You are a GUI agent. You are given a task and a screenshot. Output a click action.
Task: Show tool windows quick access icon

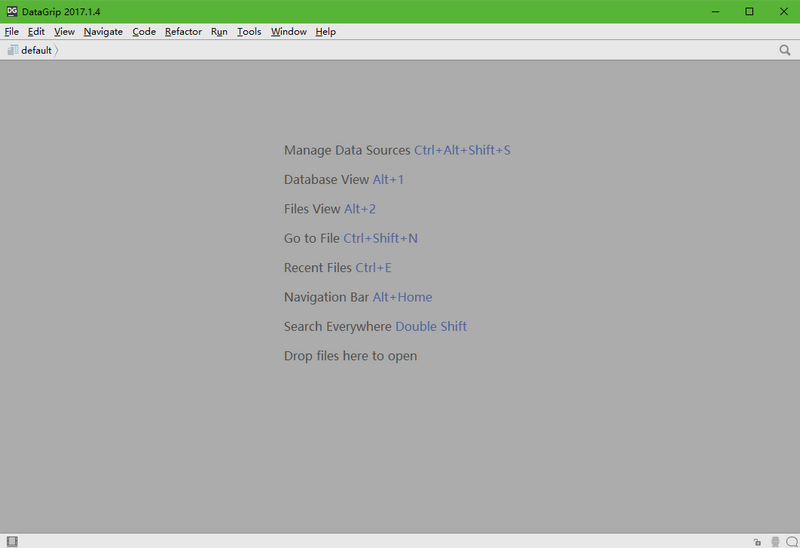(x=12, y=541)
